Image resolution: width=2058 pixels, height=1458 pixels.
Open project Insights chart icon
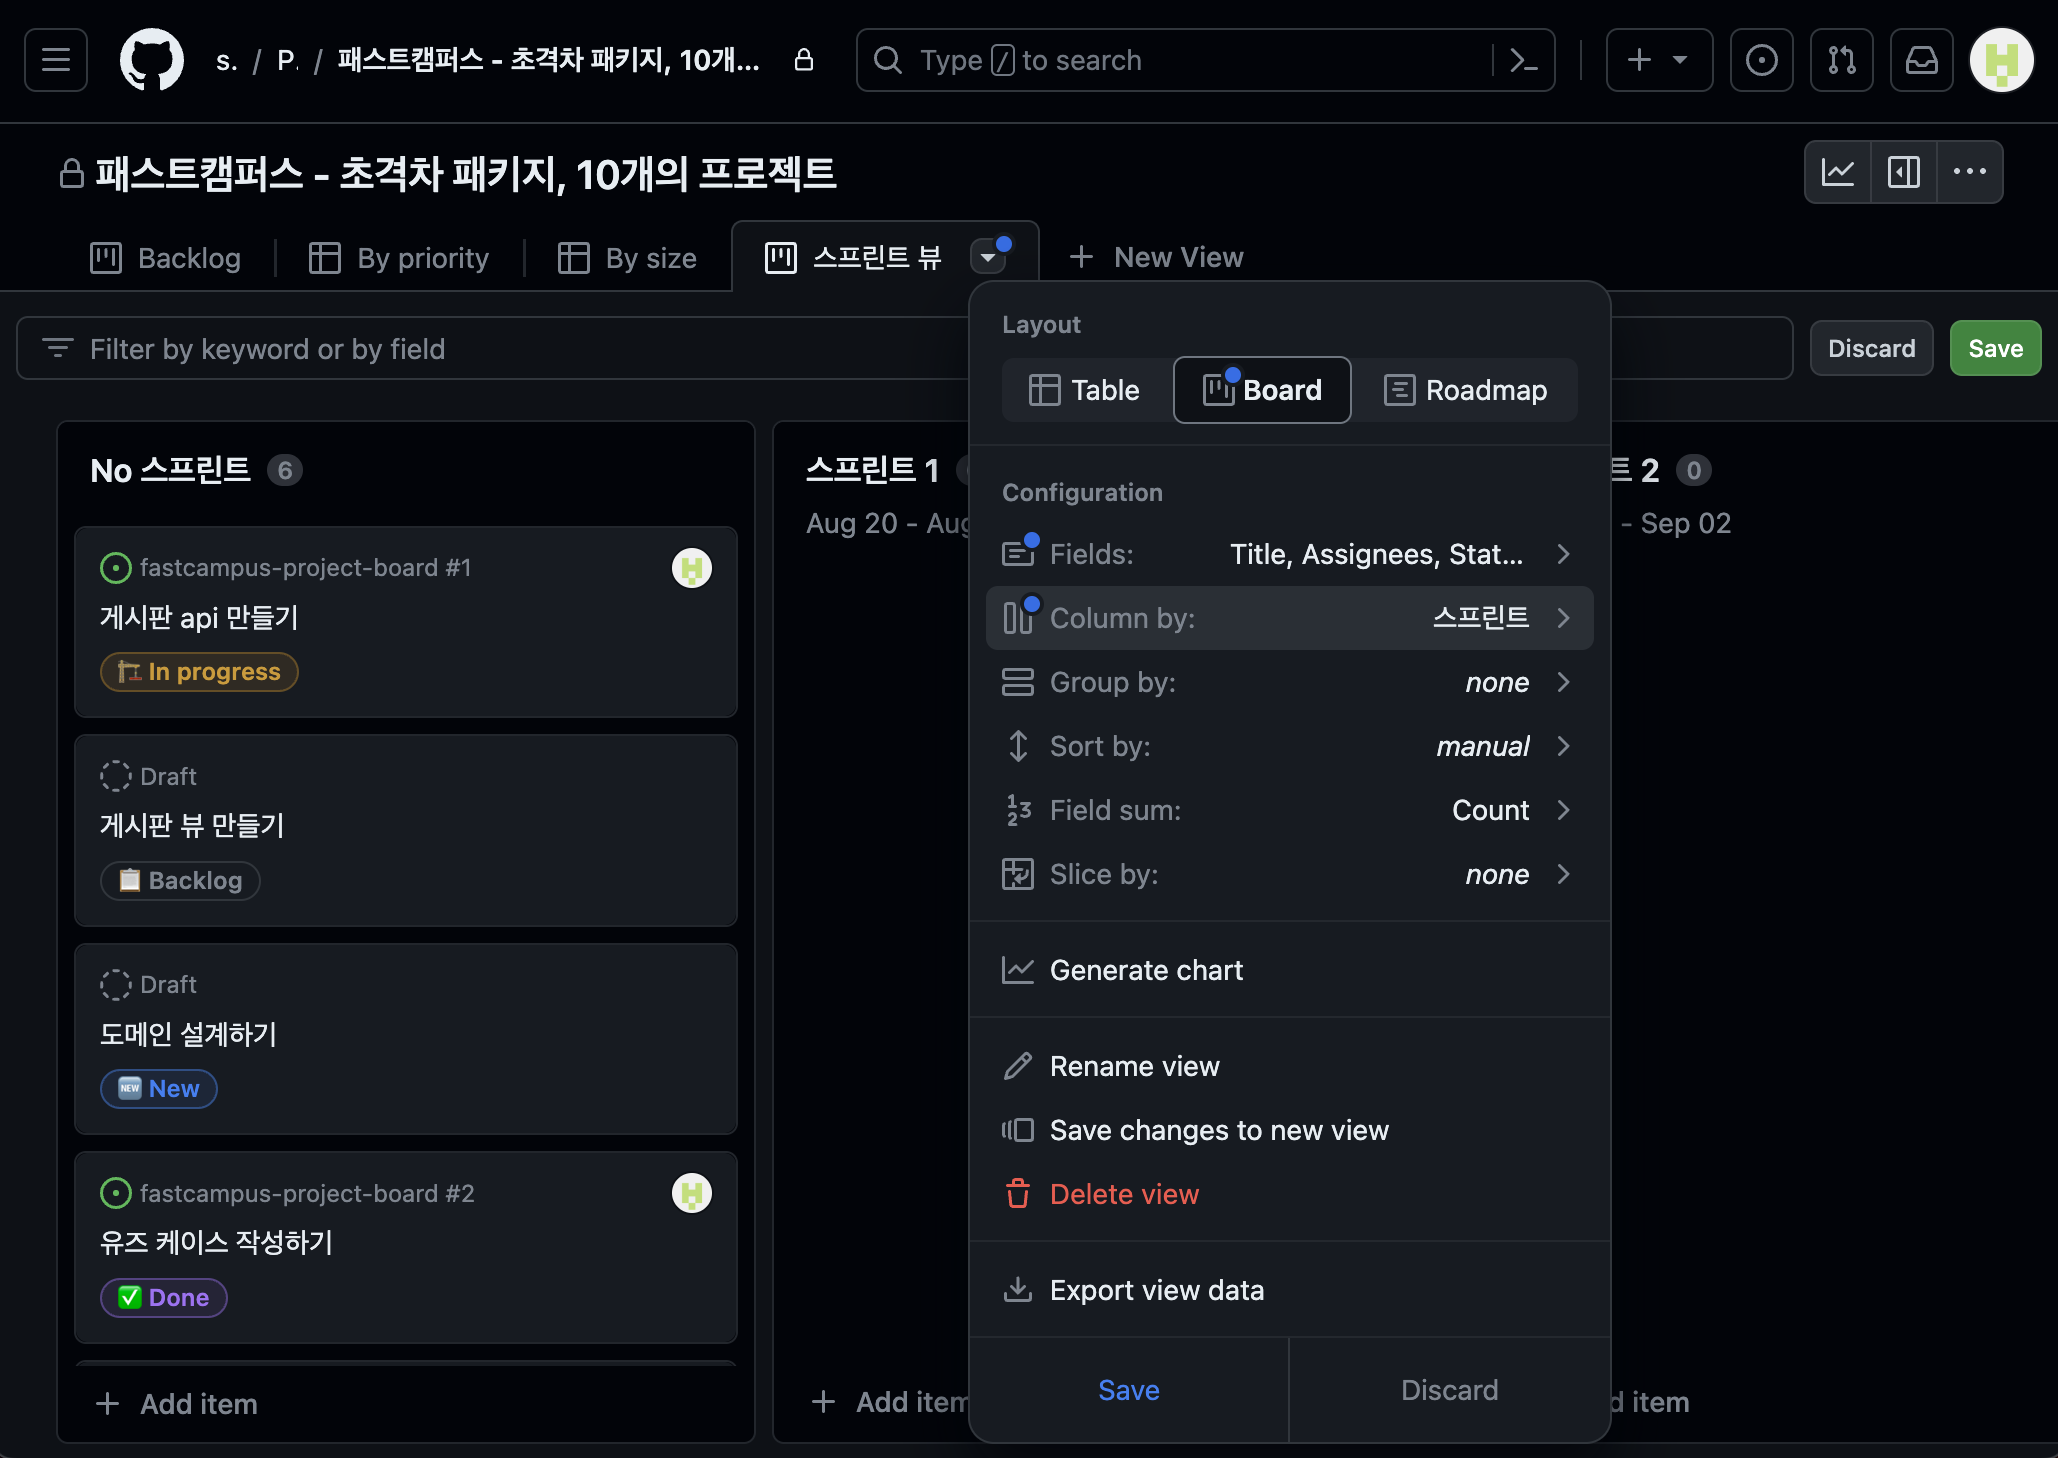pyautogui.click(x=1838, y=172)
